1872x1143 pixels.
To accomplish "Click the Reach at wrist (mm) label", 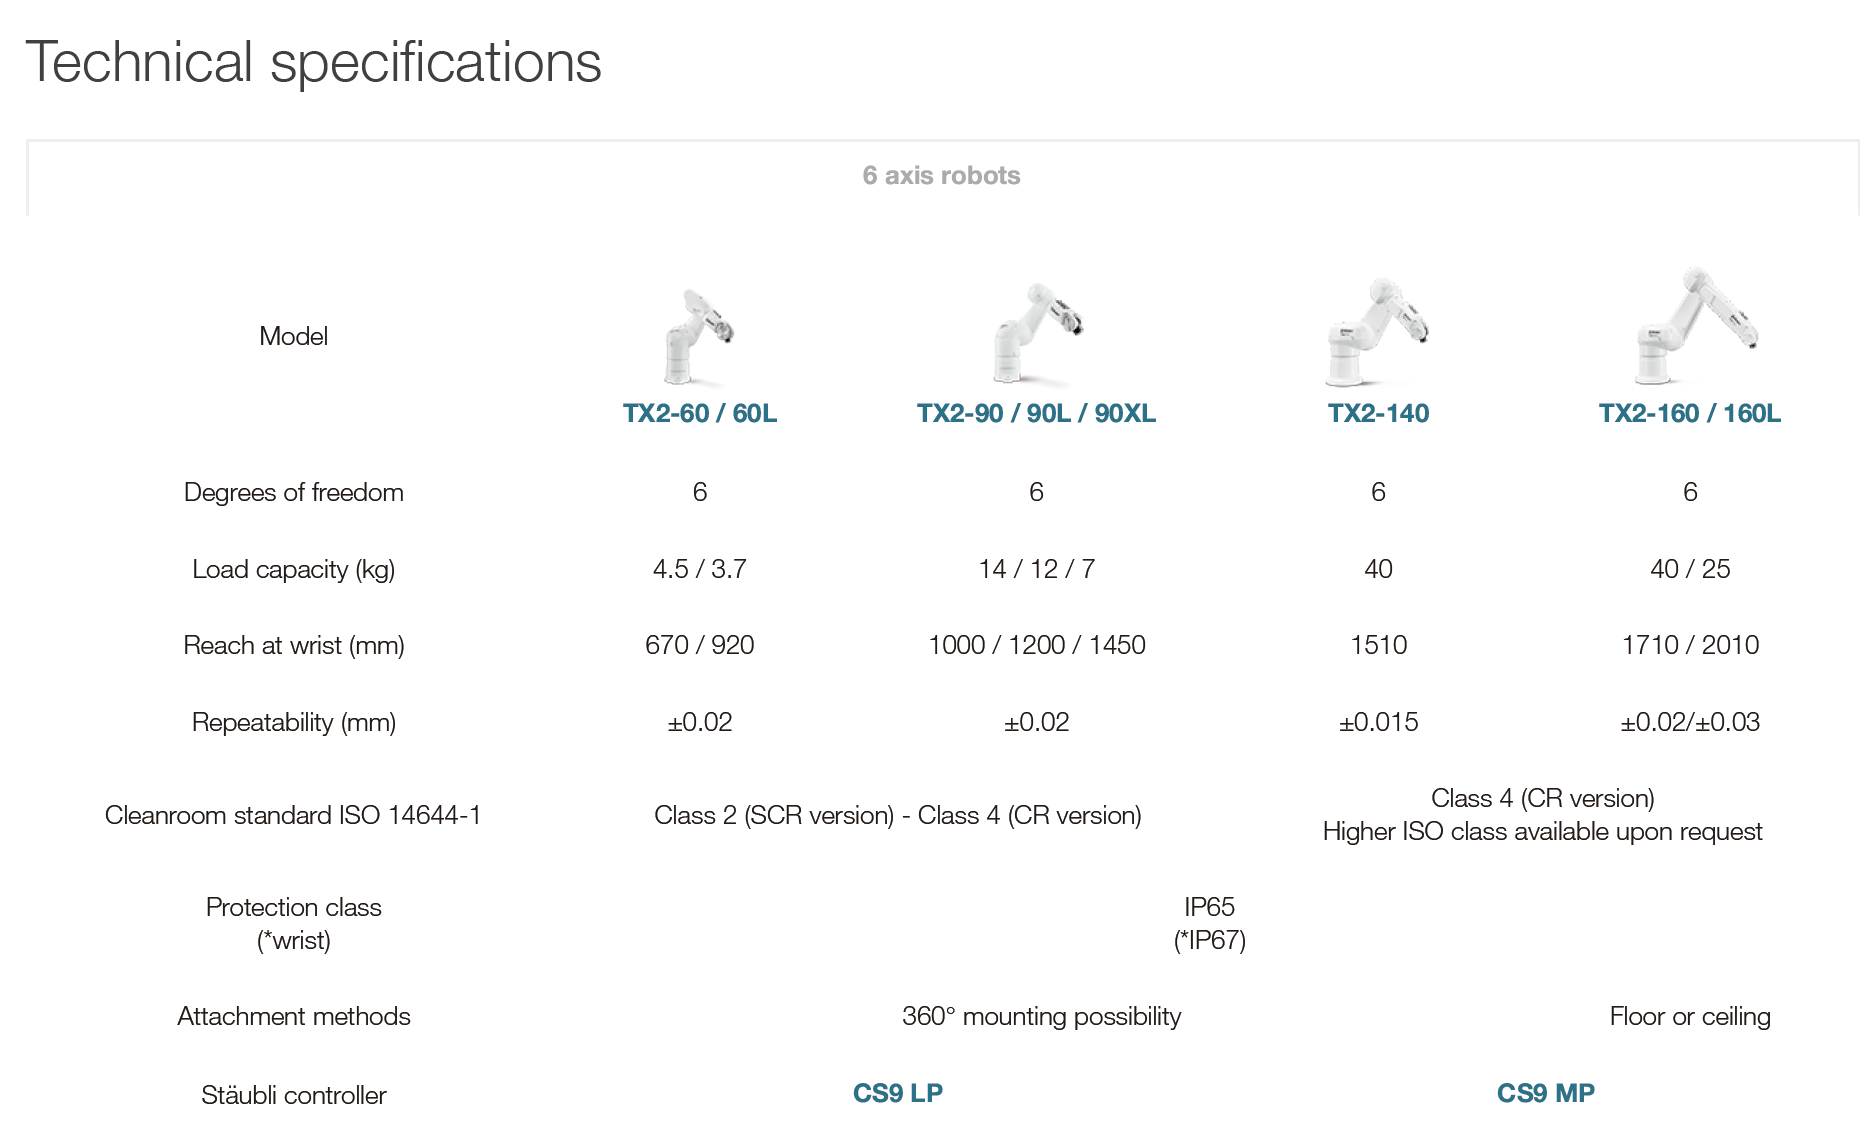I will 293,645.
